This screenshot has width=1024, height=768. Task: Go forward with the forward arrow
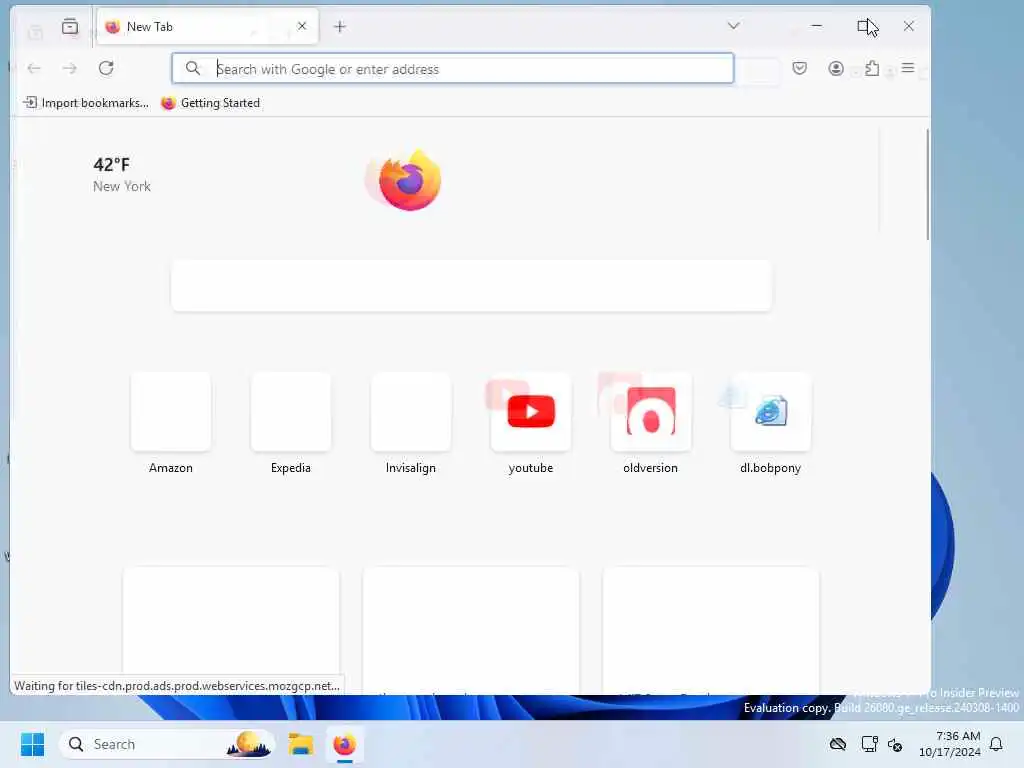[x=70, y=69]
